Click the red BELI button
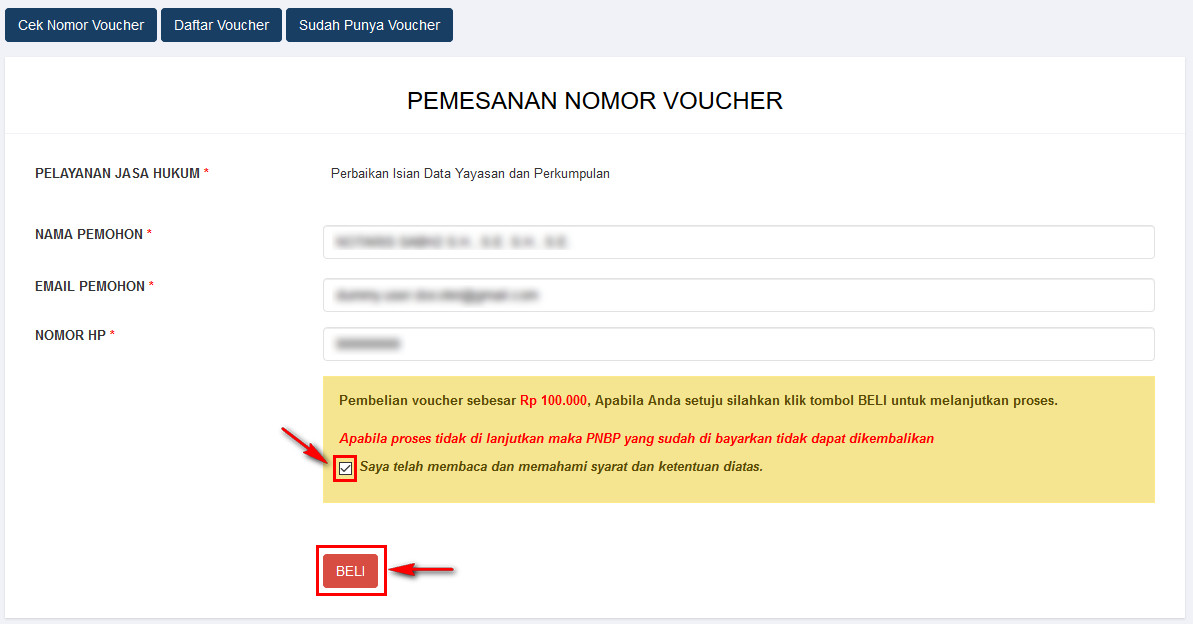Screen dimensions: 1193x624 [350, 571]
